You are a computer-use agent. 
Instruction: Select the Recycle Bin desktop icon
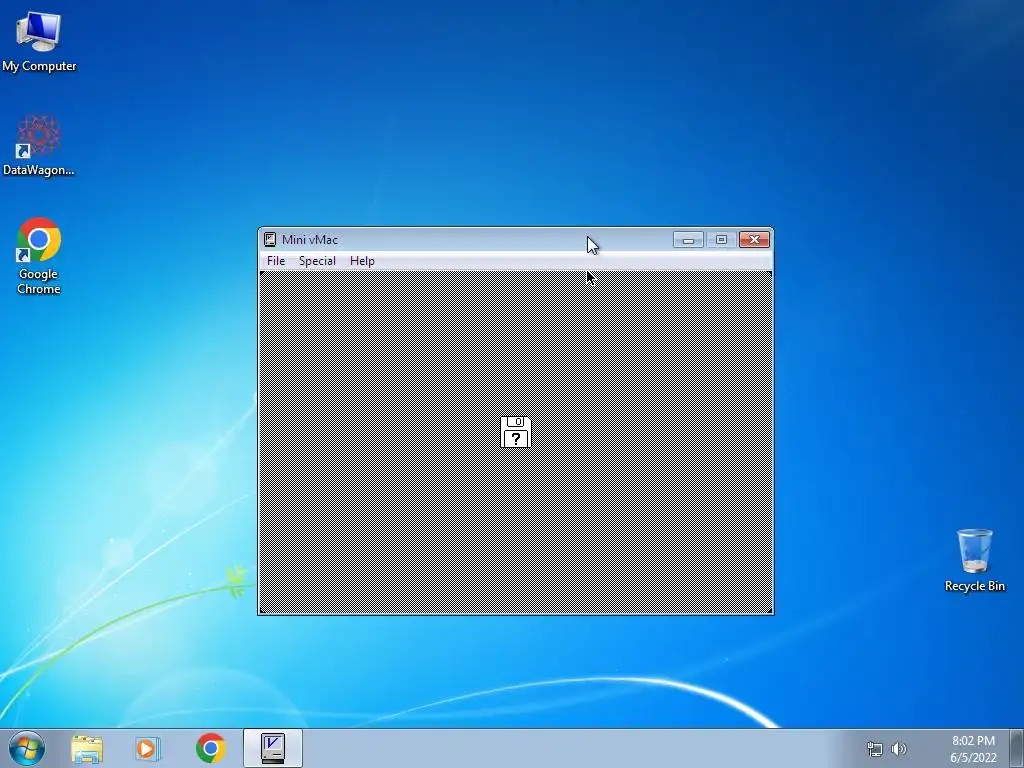pyautogui.click(x=974, y=560)
